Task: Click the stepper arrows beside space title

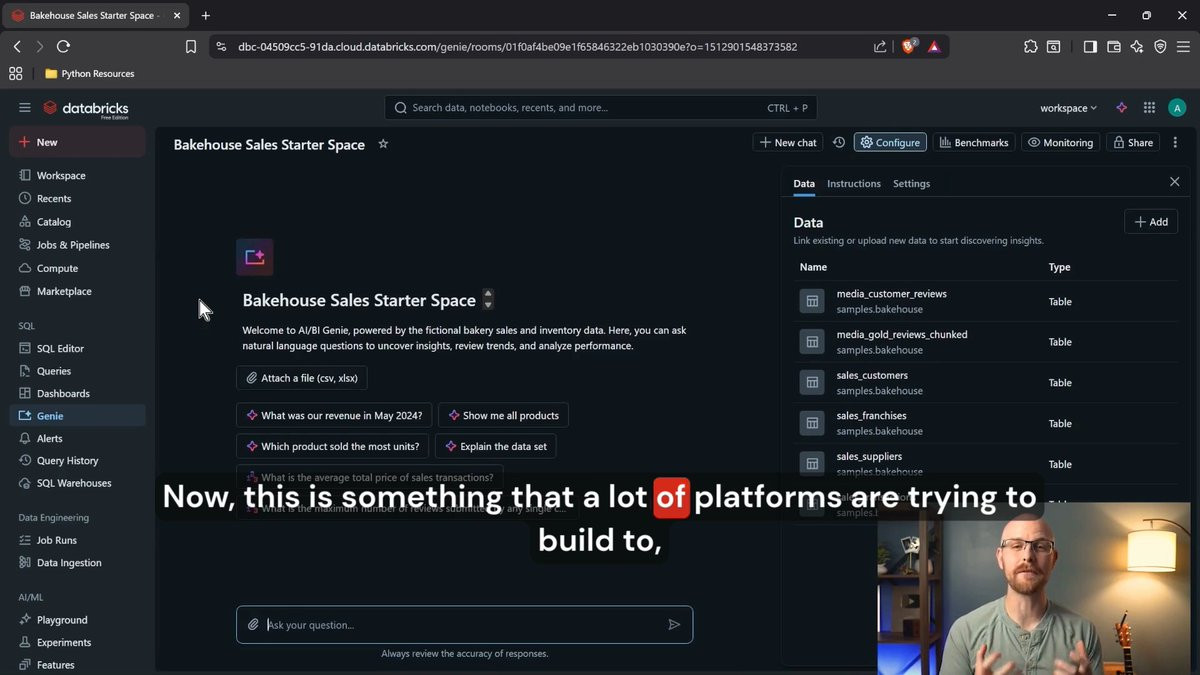Action: 488,300
